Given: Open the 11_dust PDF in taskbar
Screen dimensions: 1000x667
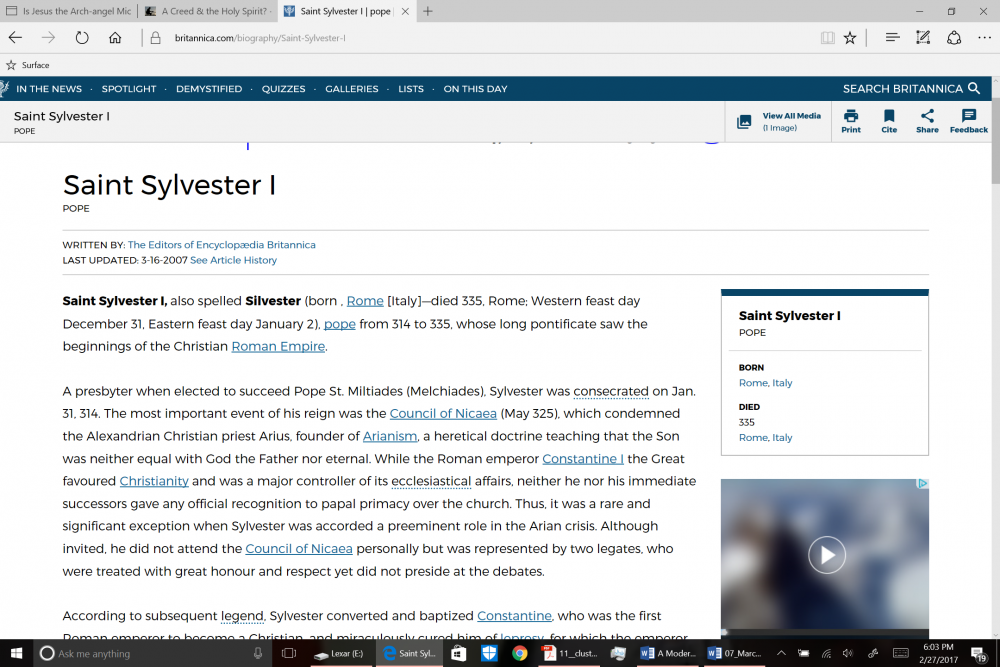Looking at the screenshot, I should 570,653.
